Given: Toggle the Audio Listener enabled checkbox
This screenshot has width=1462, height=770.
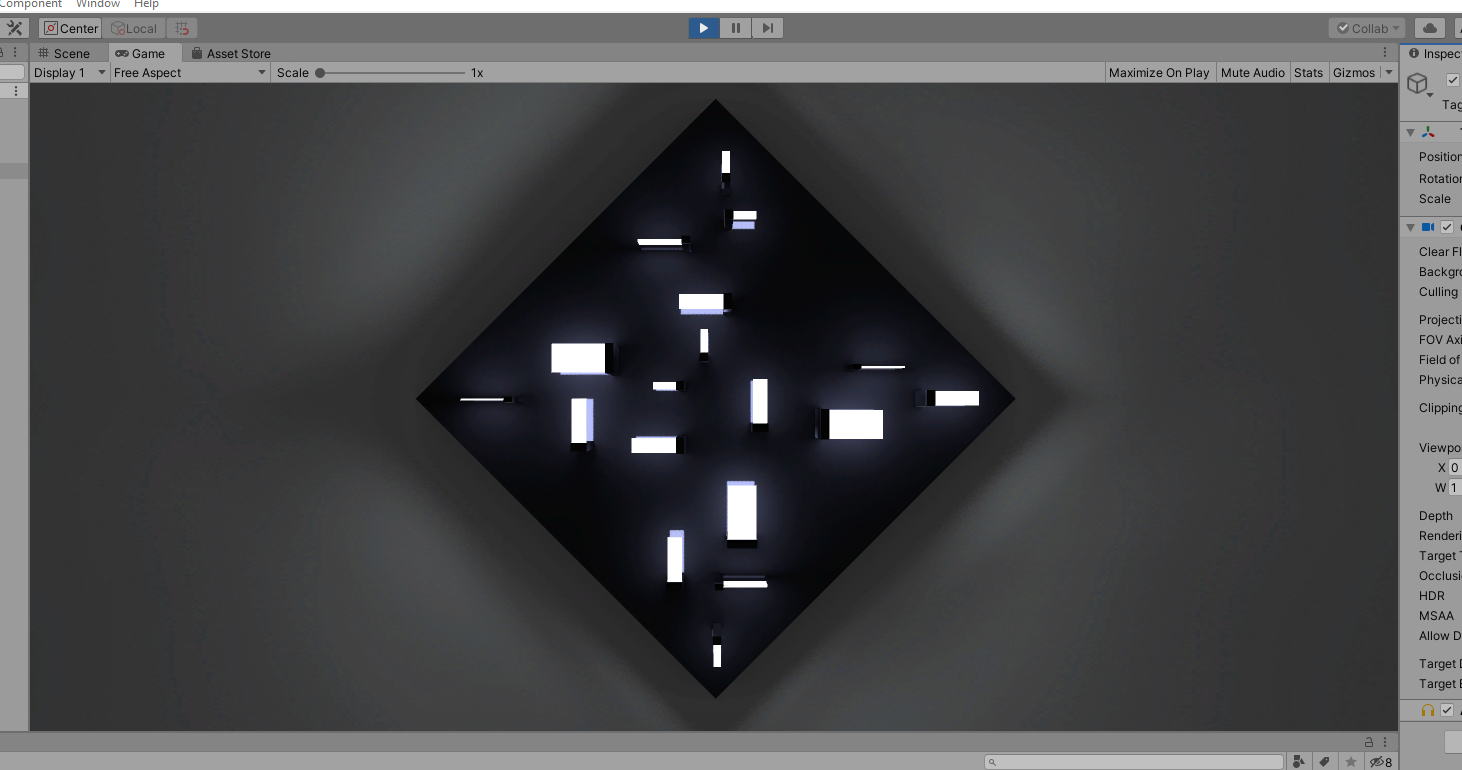Looking at the screenshot, I should click(x=1447, y=710).
